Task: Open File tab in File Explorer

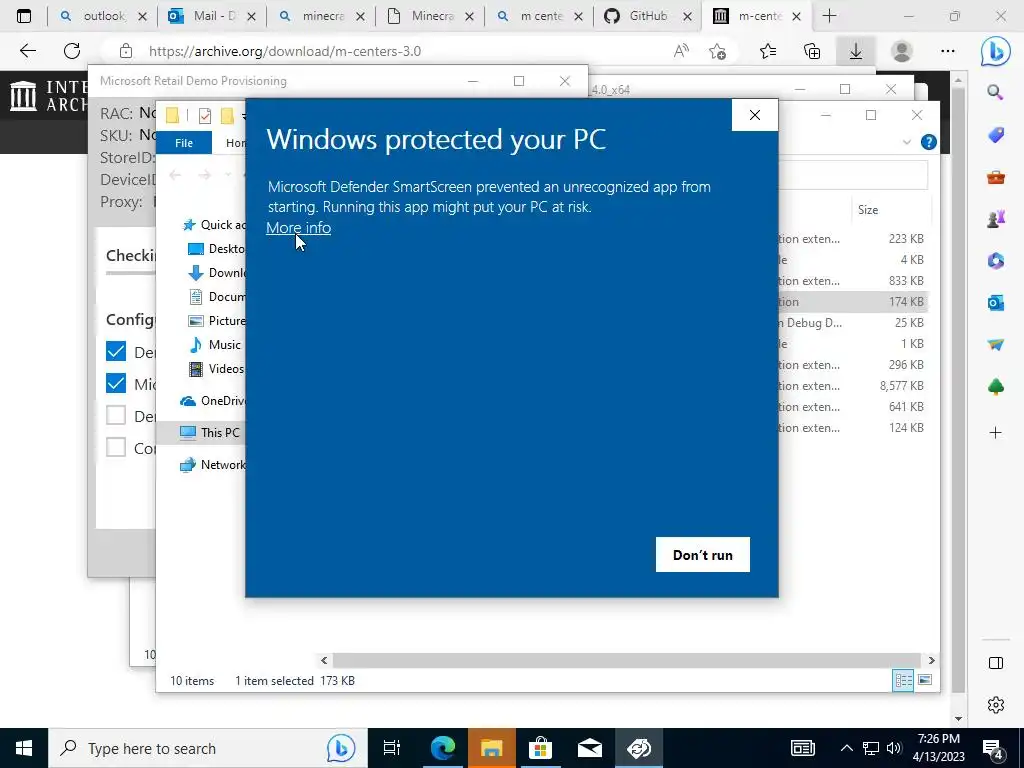Action: pos(184,142)
